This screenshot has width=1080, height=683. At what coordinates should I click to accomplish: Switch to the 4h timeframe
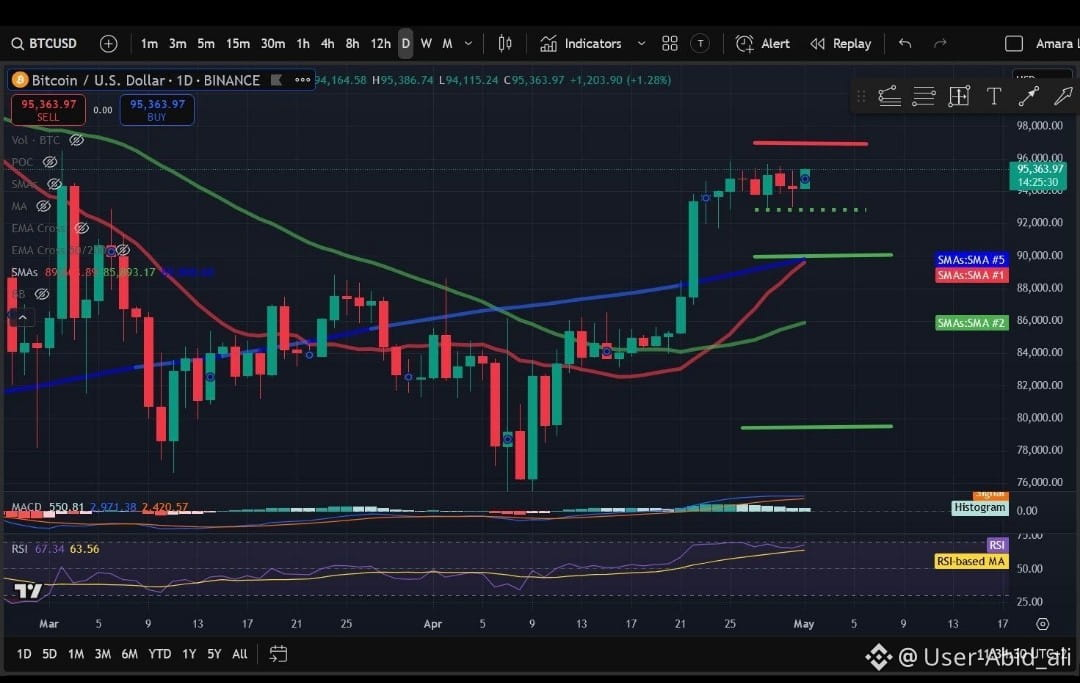pos(327,43)
